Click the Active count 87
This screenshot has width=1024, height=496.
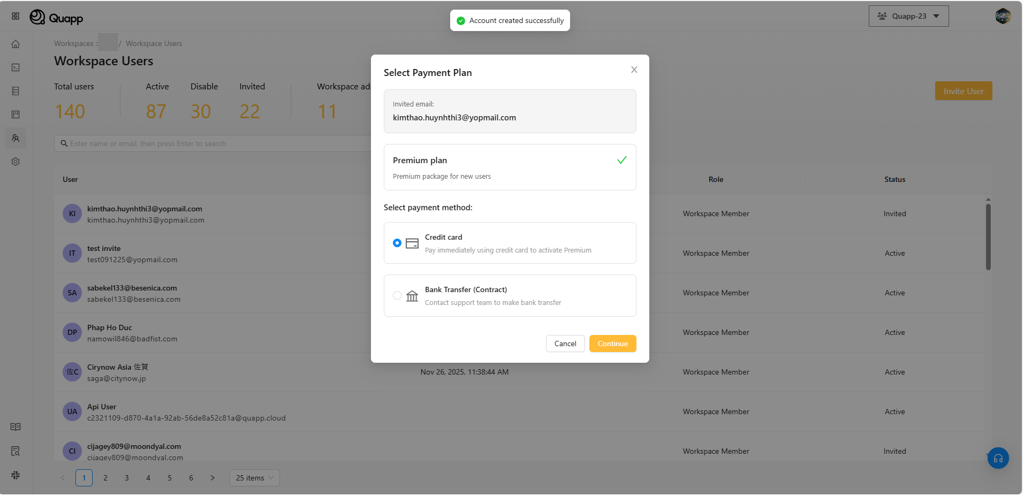click(156, 112)
